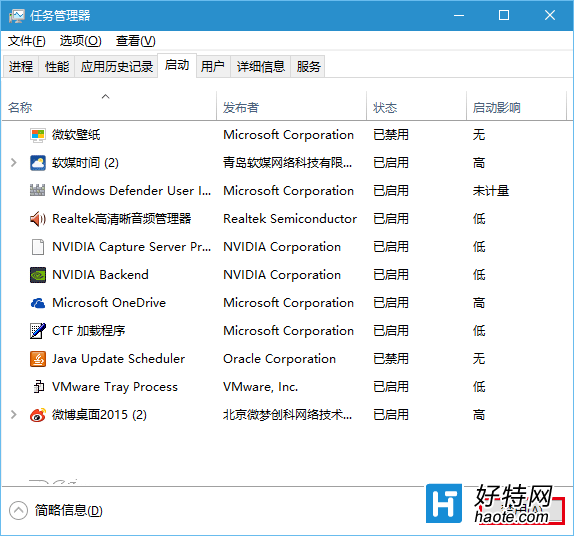Click the Realtek speaker icon
Screen dimensions: 574x536
pyautogui.click(x=38, y=219)
